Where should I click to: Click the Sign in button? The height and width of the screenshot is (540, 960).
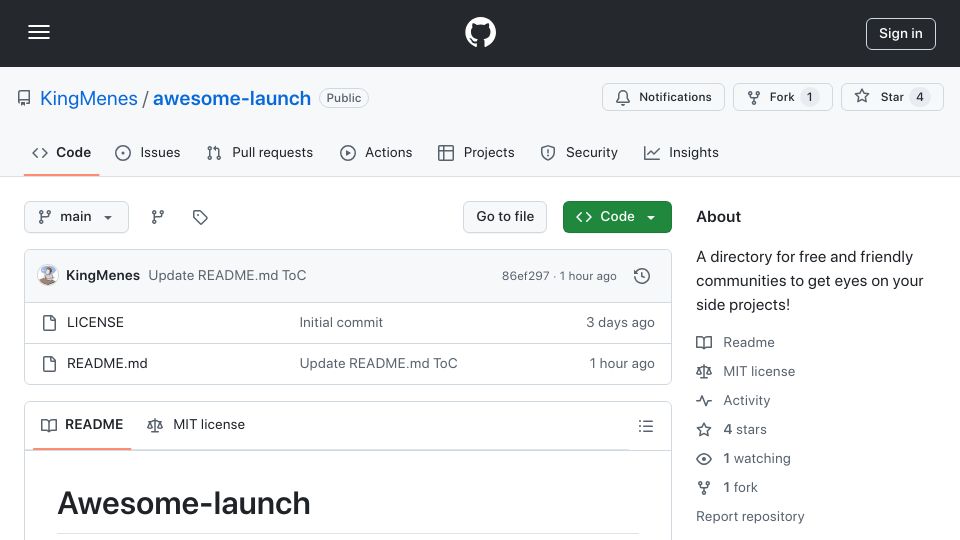pos(900,34)
